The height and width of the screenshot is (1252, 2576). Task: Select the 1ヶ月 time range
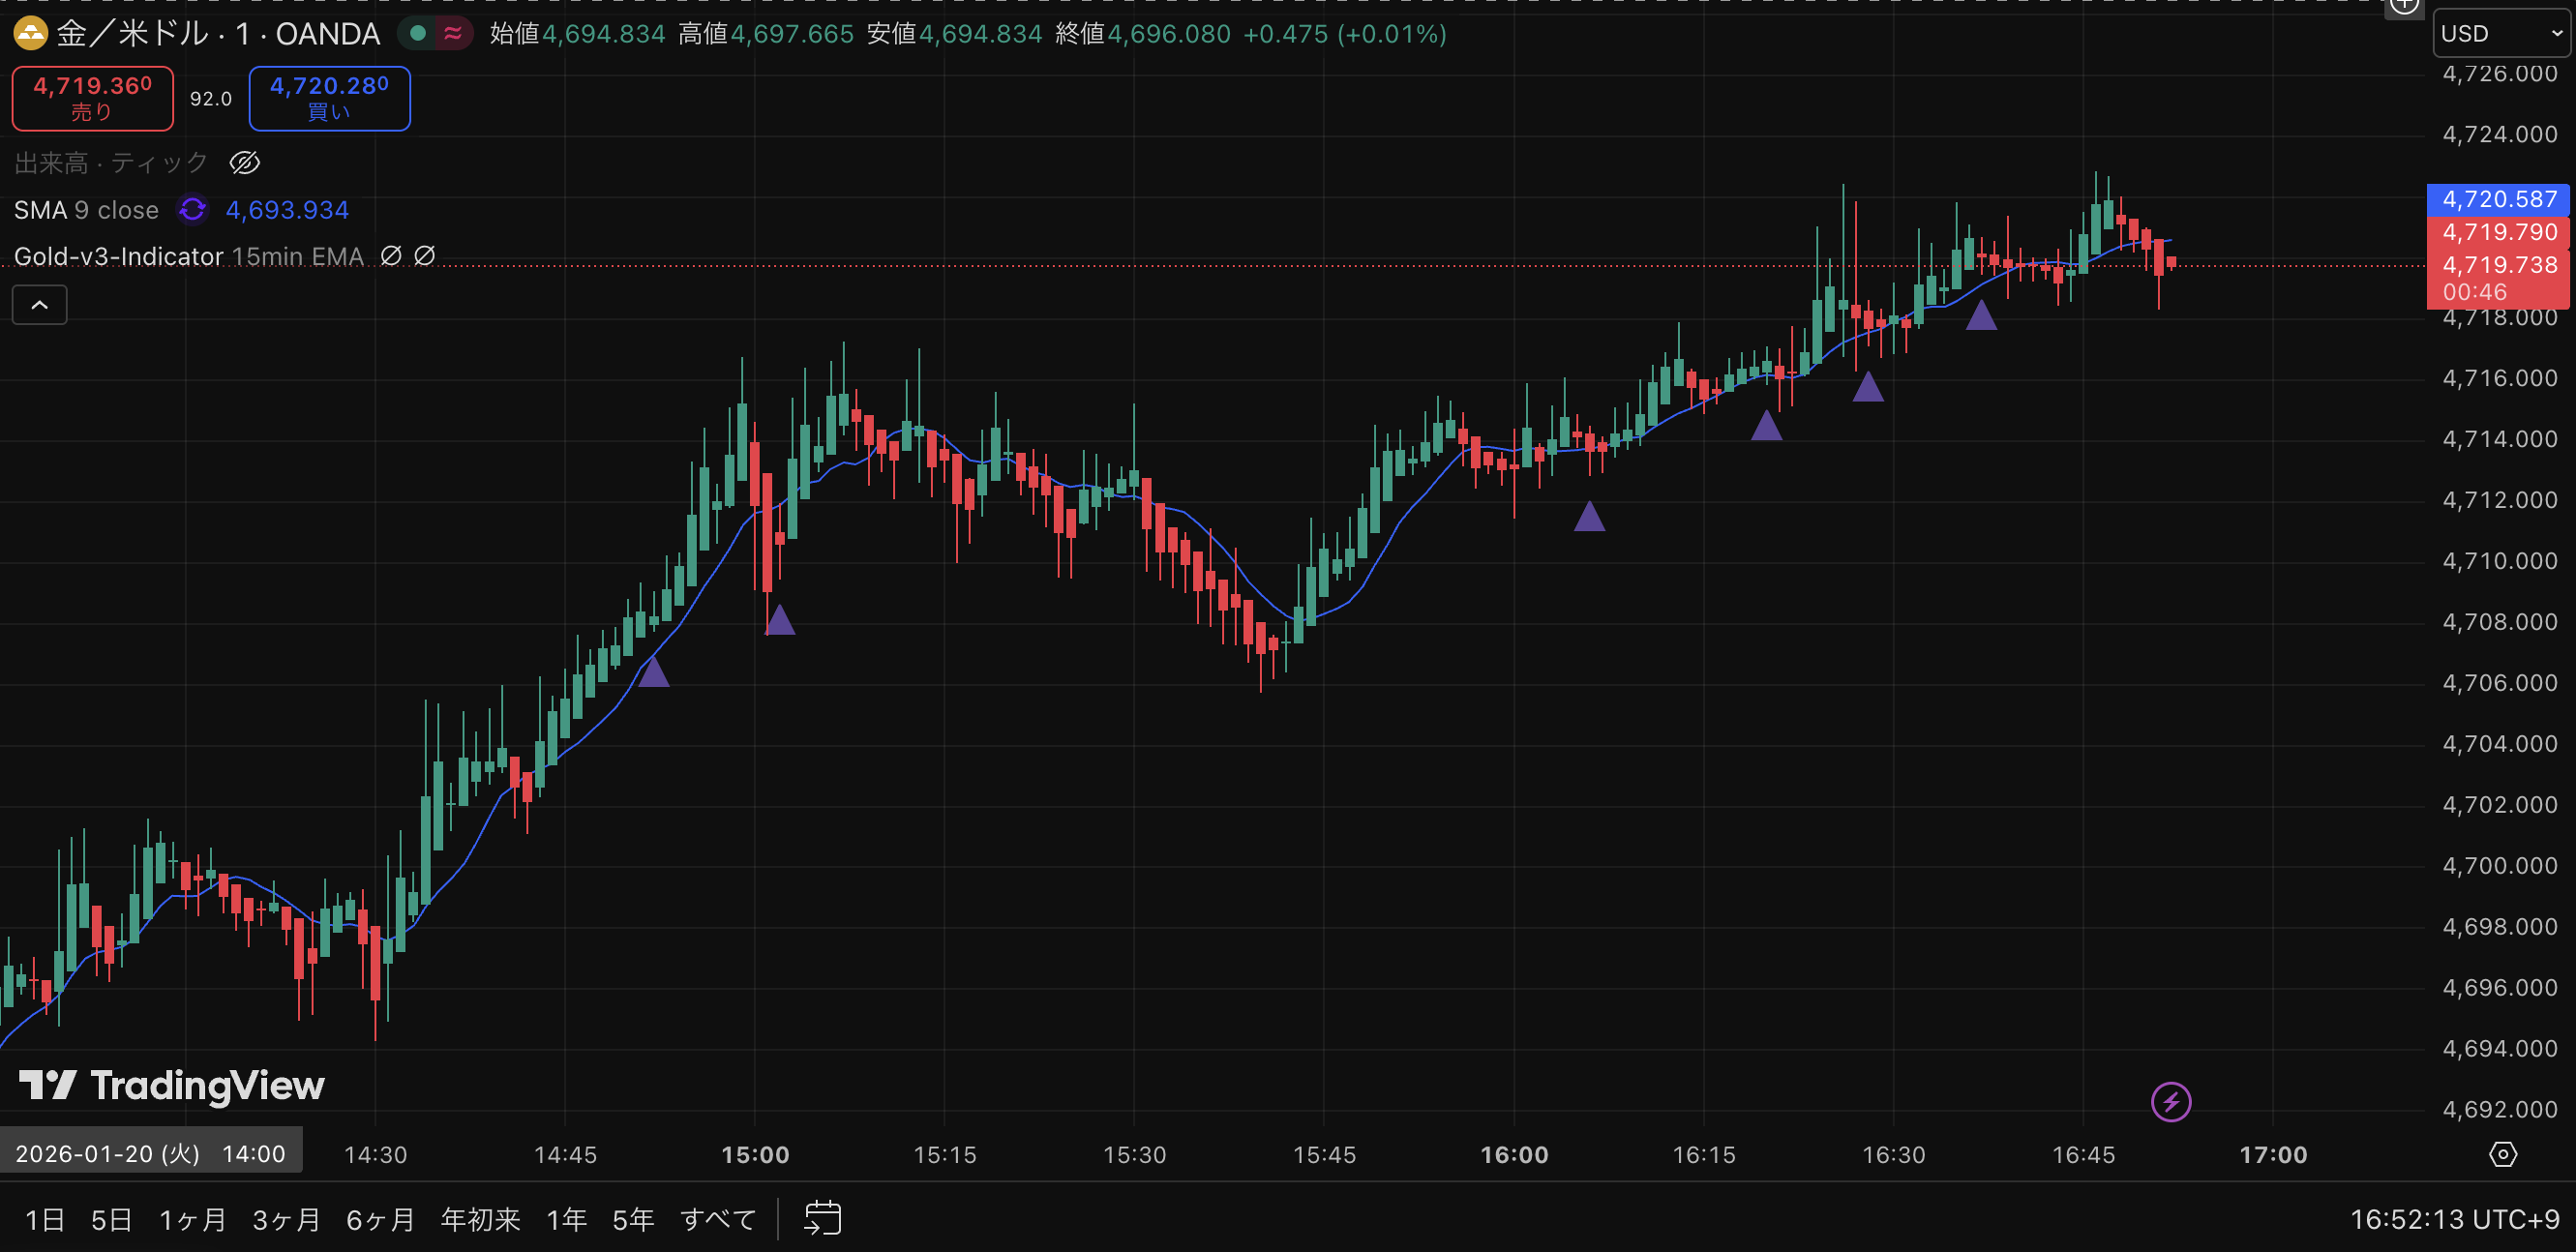[193, 1219]
